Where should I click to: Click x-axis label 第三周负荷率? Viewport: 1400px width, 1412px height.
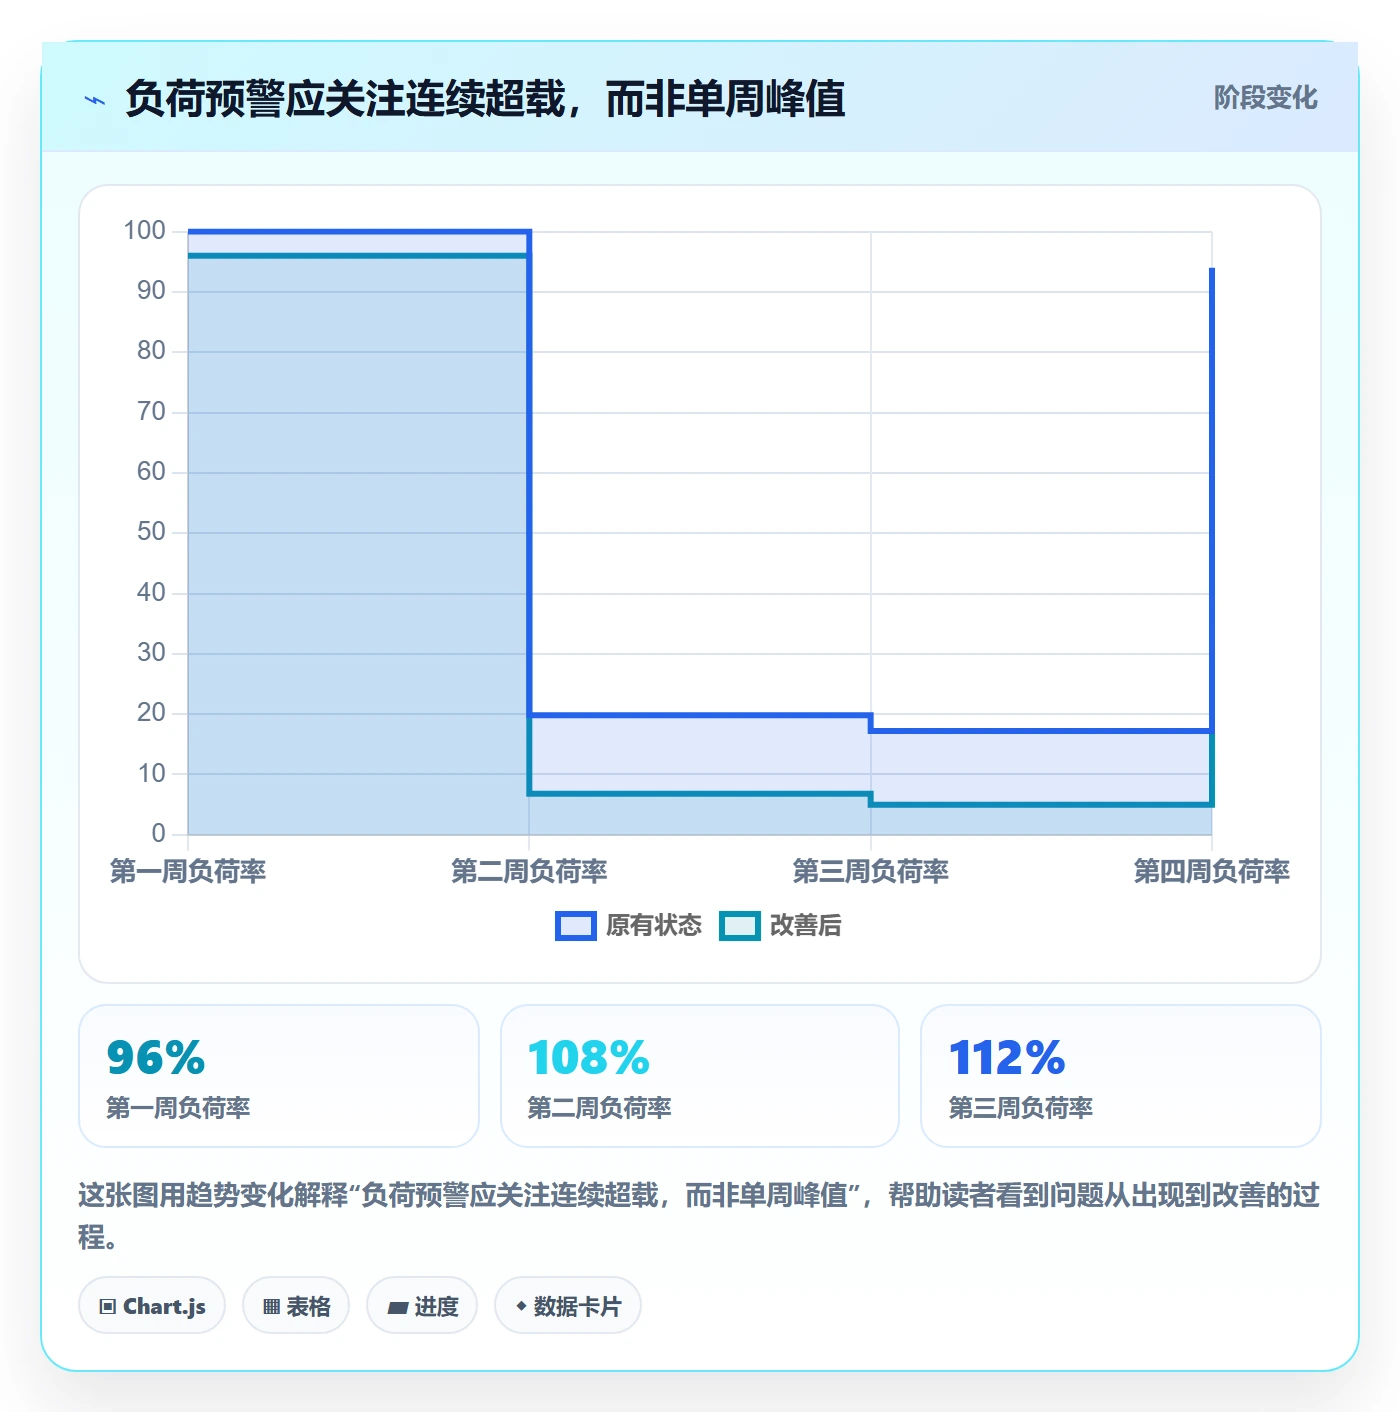871,872
